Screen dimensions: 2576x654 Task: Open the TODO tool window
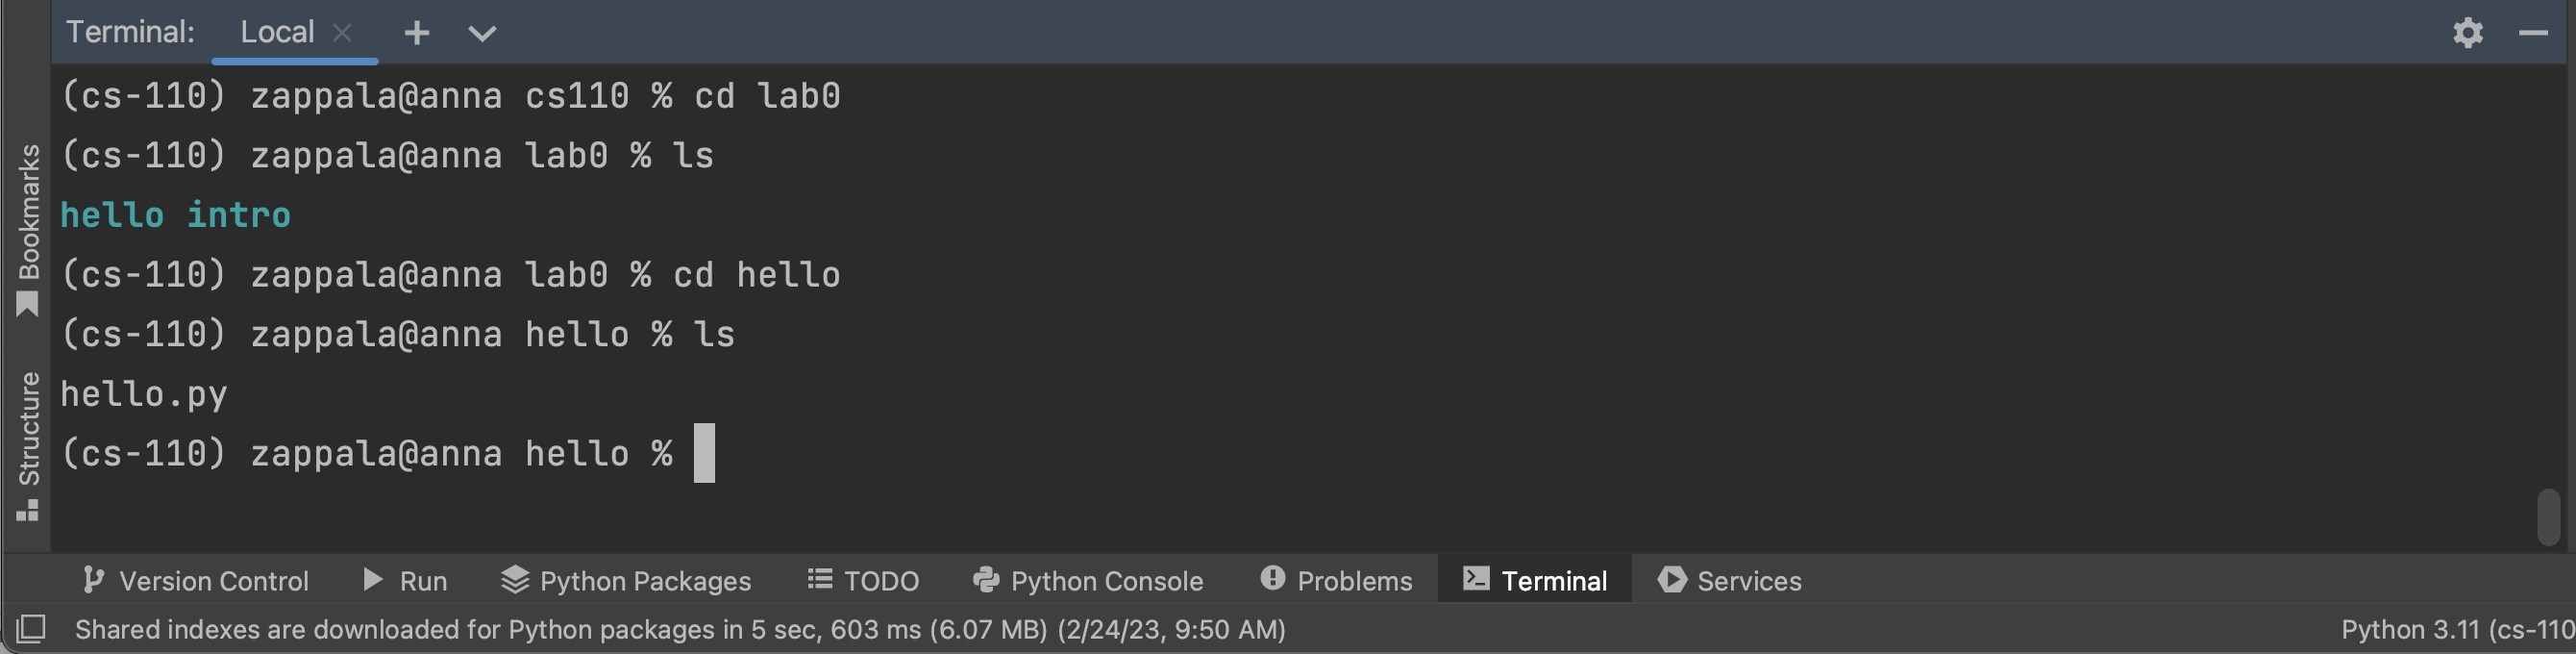(x=863, y=581)
